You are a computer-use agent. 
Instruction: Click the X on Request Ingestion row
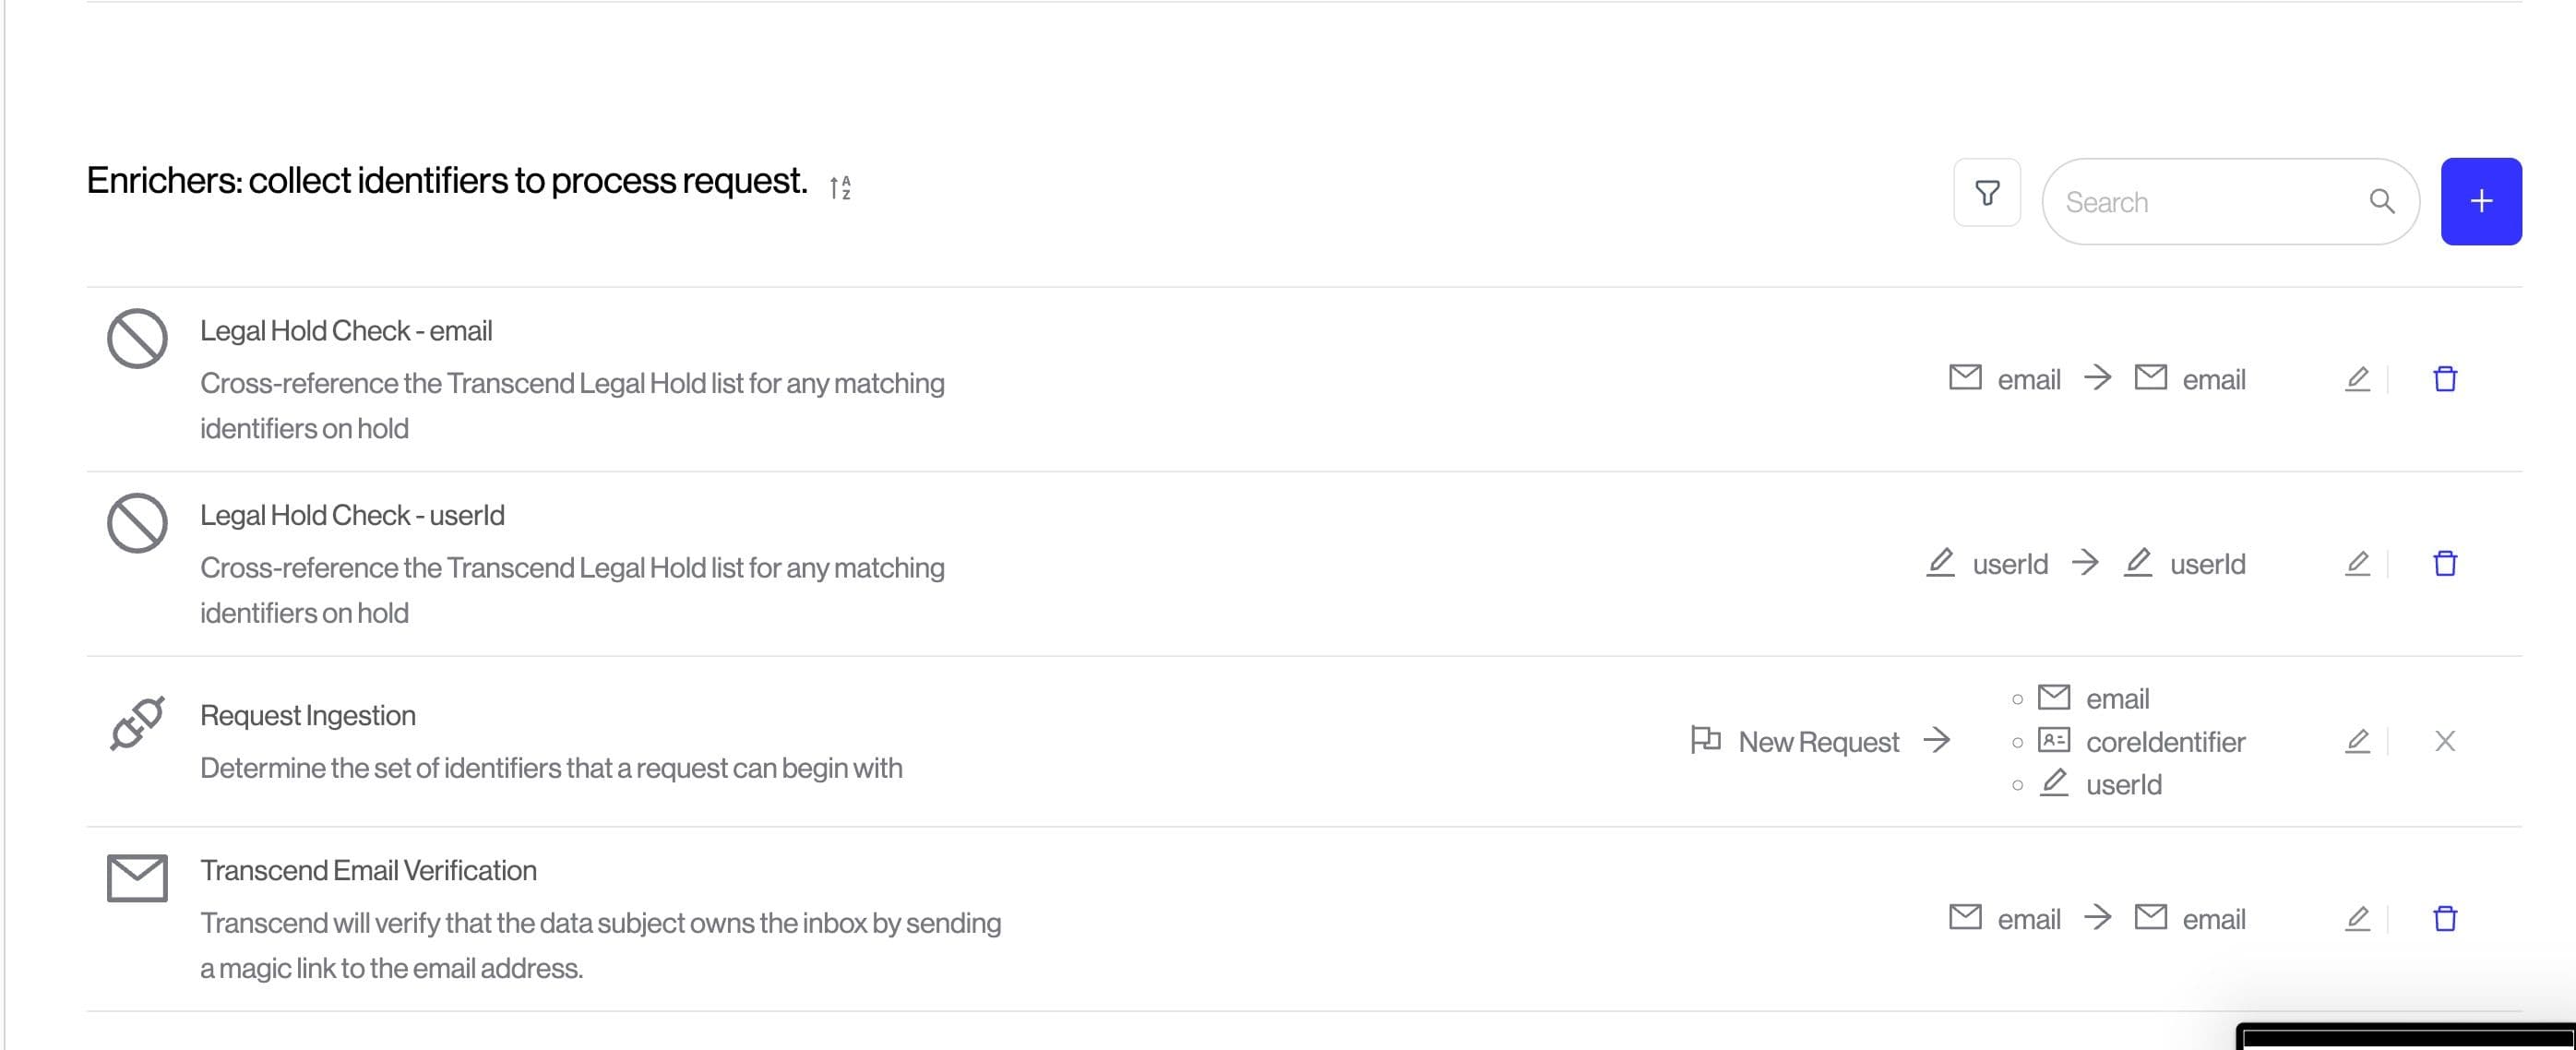(x=2444, y=741)
